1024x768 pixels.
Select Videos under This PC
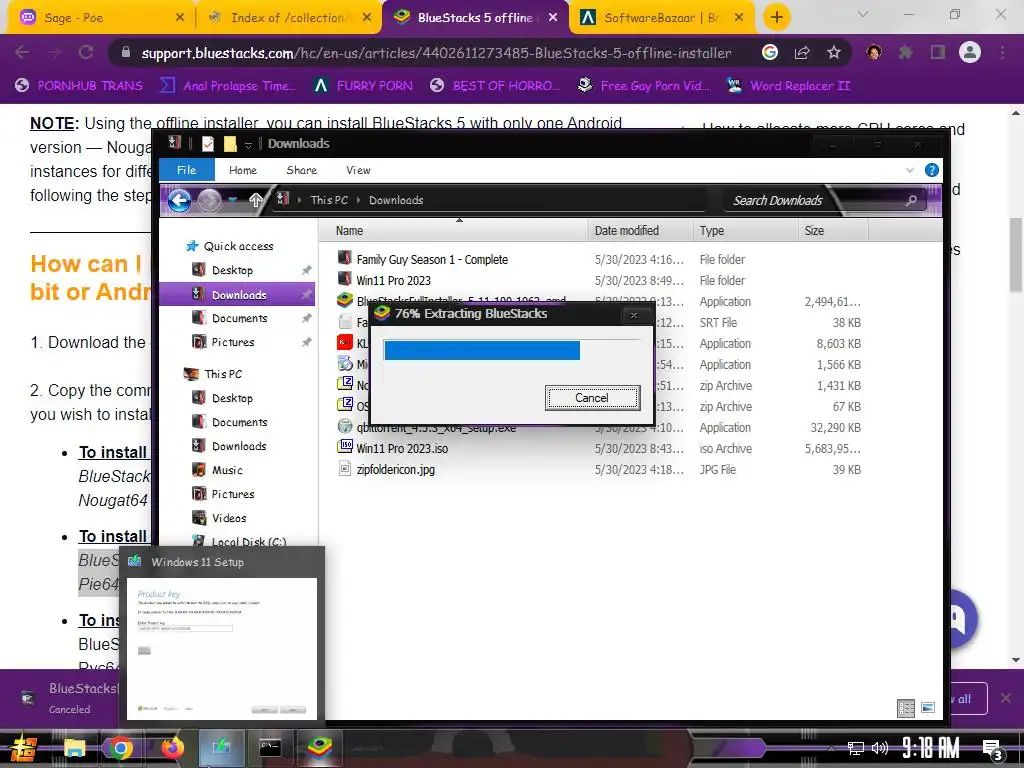tap(228, 518)
